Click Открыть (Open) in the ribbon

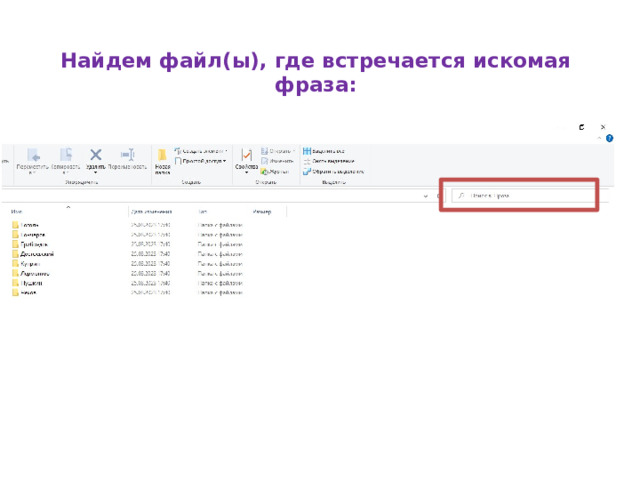pos(278,151)
